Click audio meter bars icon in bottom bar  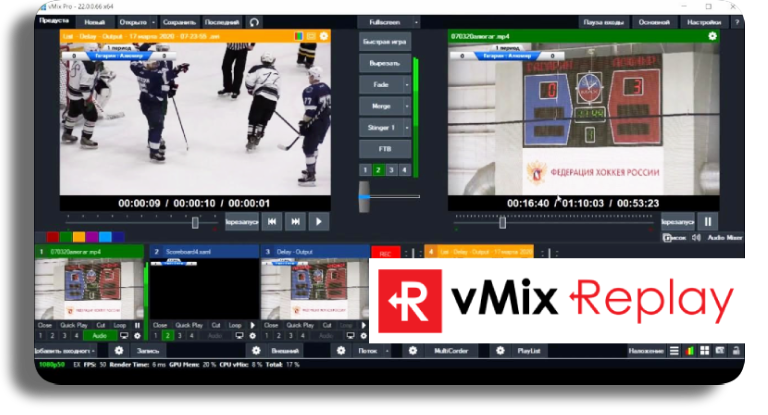coord(690,351)
